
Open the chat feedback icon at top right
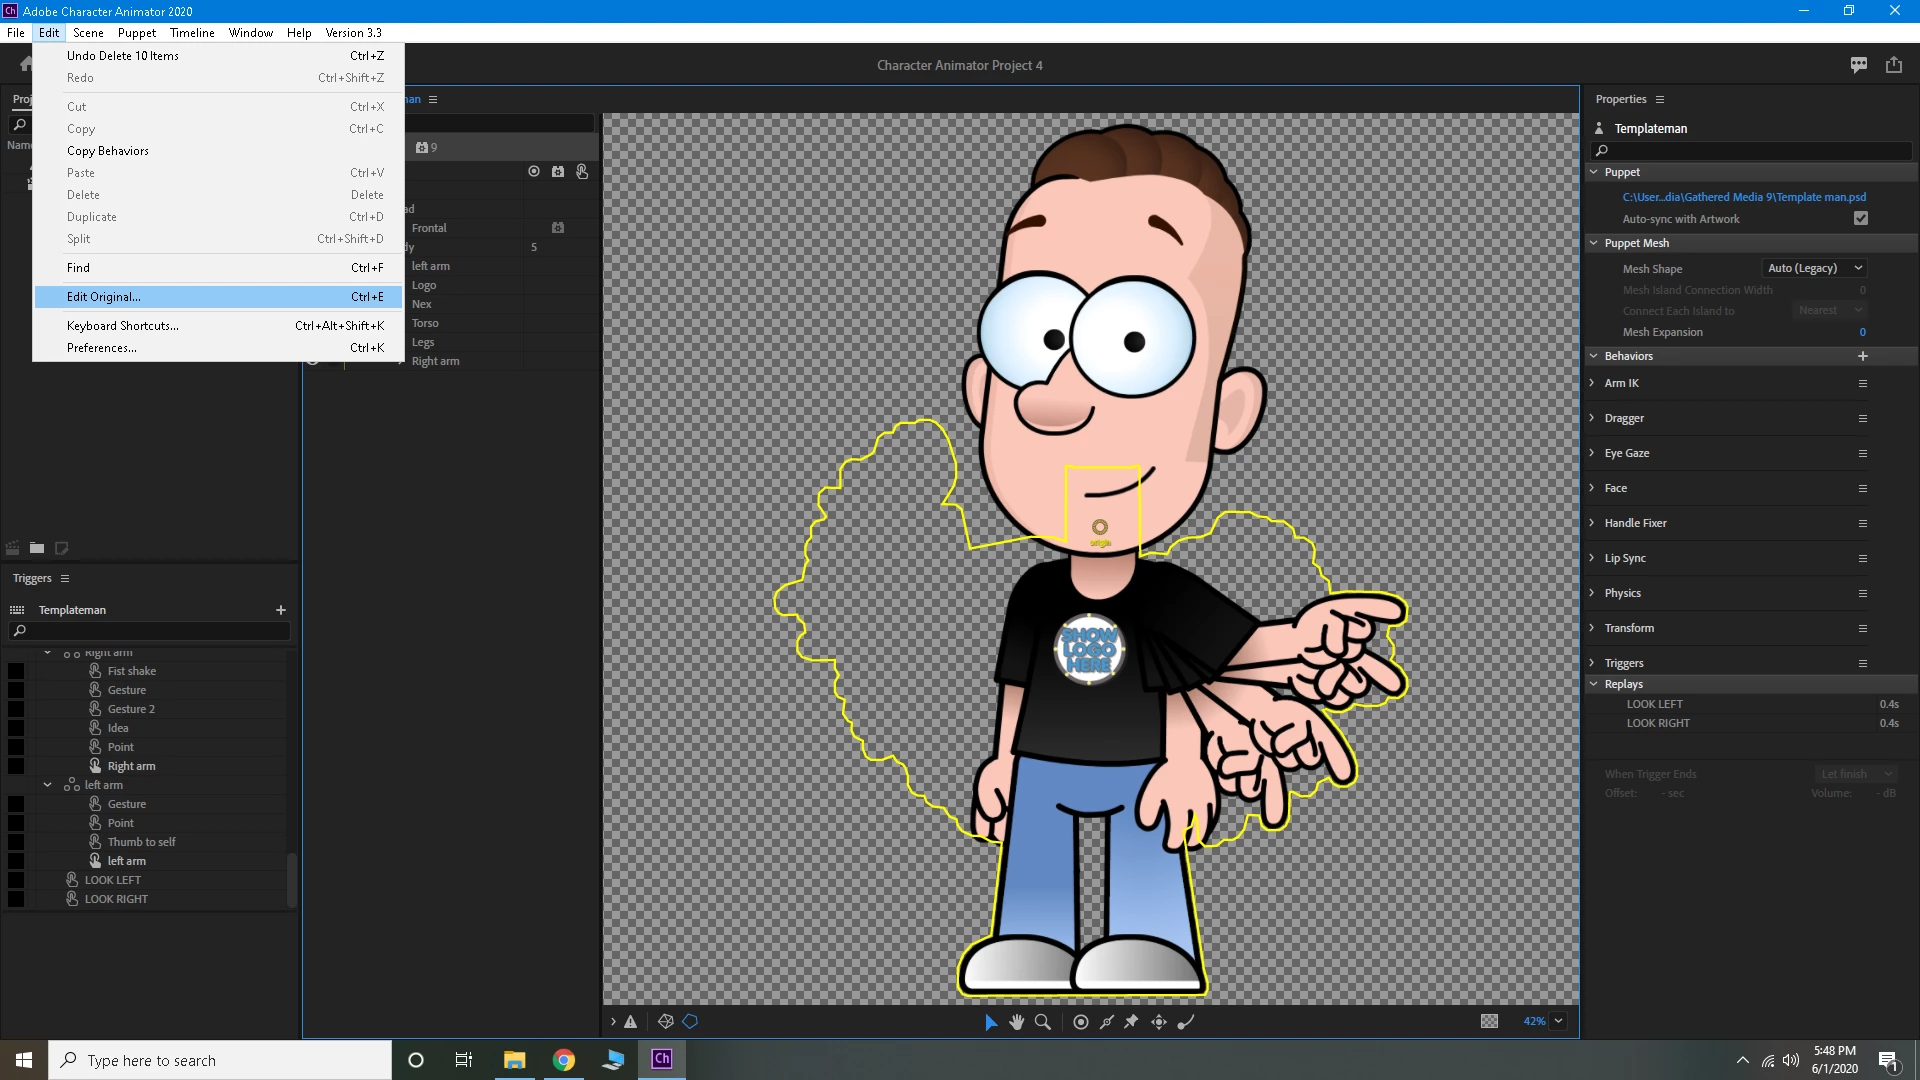click(1859, 65)
